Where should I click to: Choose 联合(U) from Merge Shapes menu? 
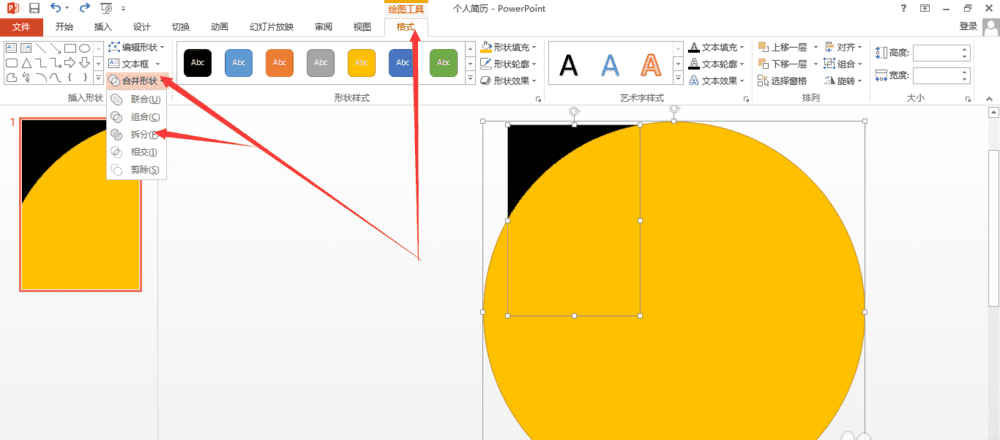pos(136,99)
